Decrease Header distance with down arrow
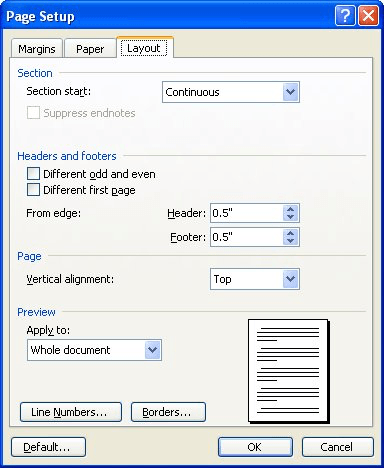This screenshot has height=468, width=384. [x=290, y=217]
